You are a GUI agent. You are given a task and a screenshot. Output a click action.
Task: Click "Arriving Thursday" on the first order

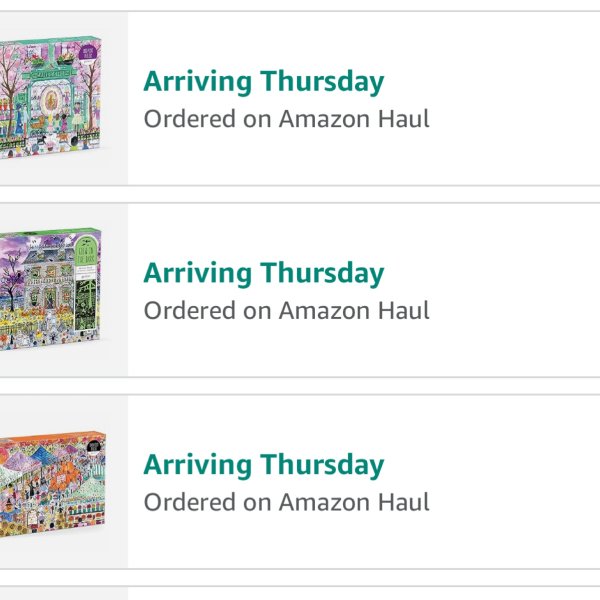[263, 81]
